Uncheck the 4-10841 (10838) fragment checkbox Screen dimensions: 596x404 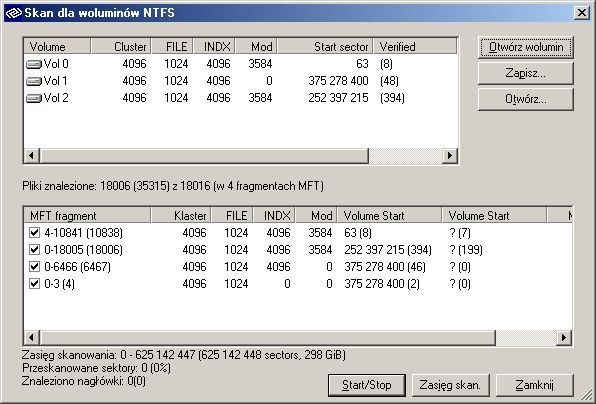pos(35,232)
